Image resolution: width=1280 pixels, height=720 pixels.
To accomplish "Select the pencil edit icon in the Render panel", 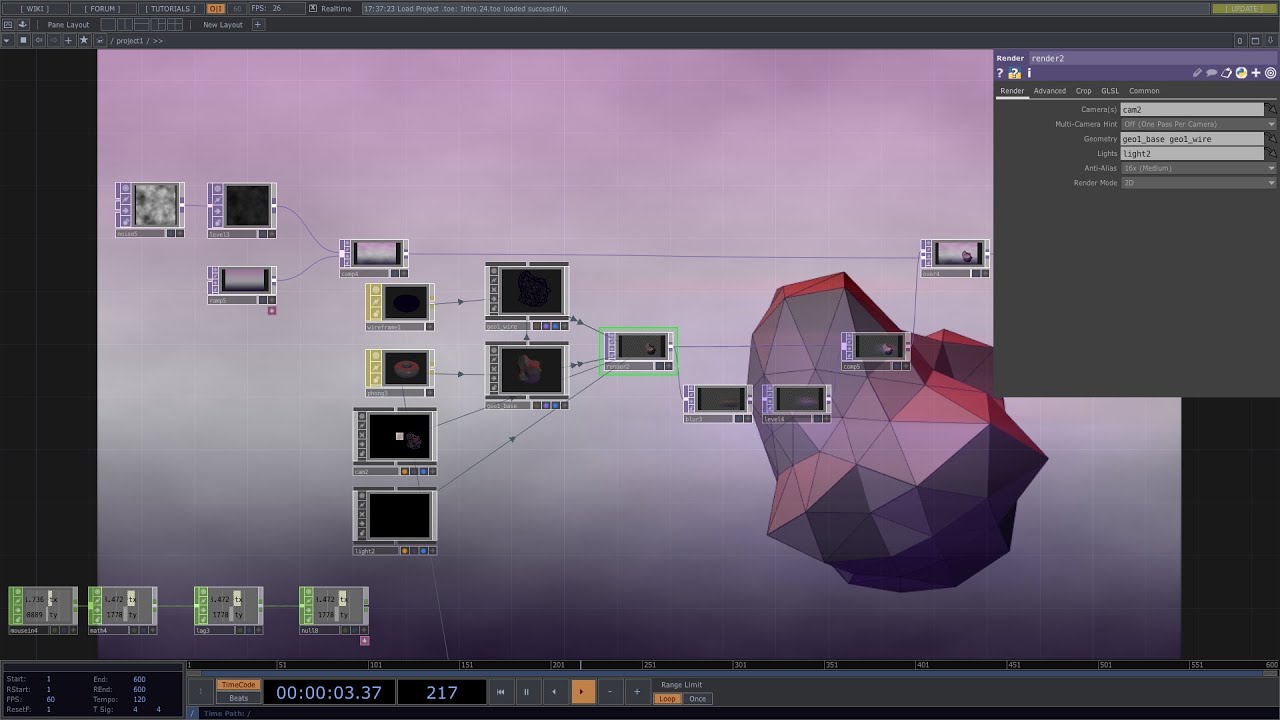I will 1197,73.
